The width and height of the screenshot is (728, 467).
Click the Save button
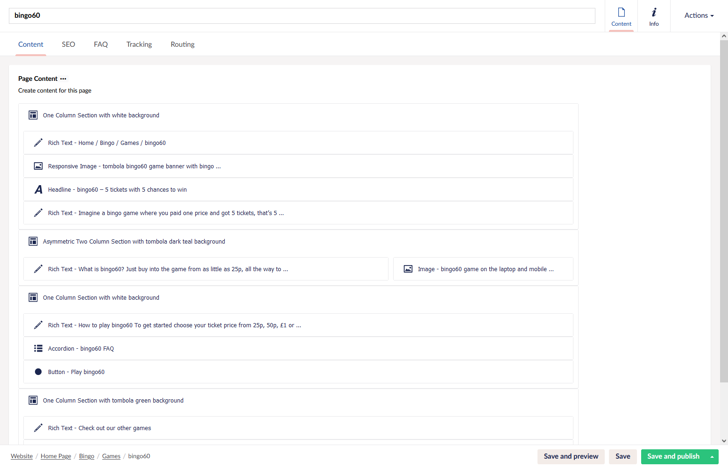point(623,456)
